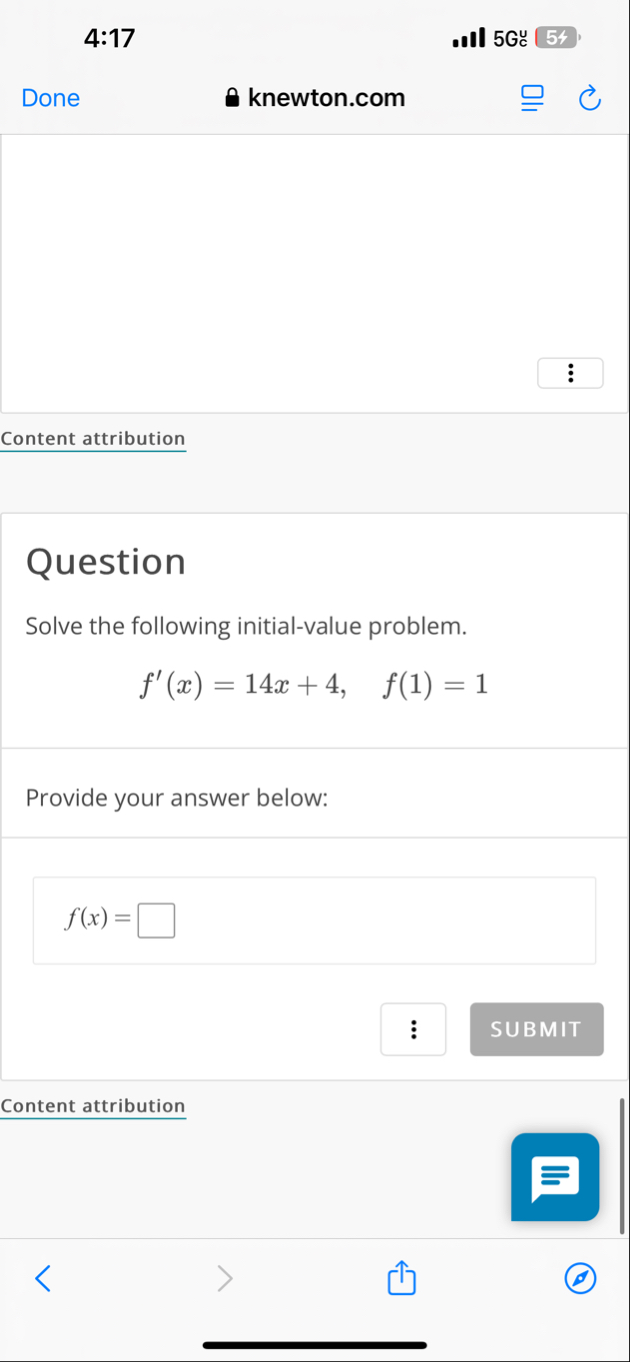Open the lower Content attribution link
Viewport: 630px width, 1362px height.
click(93, 1105)
